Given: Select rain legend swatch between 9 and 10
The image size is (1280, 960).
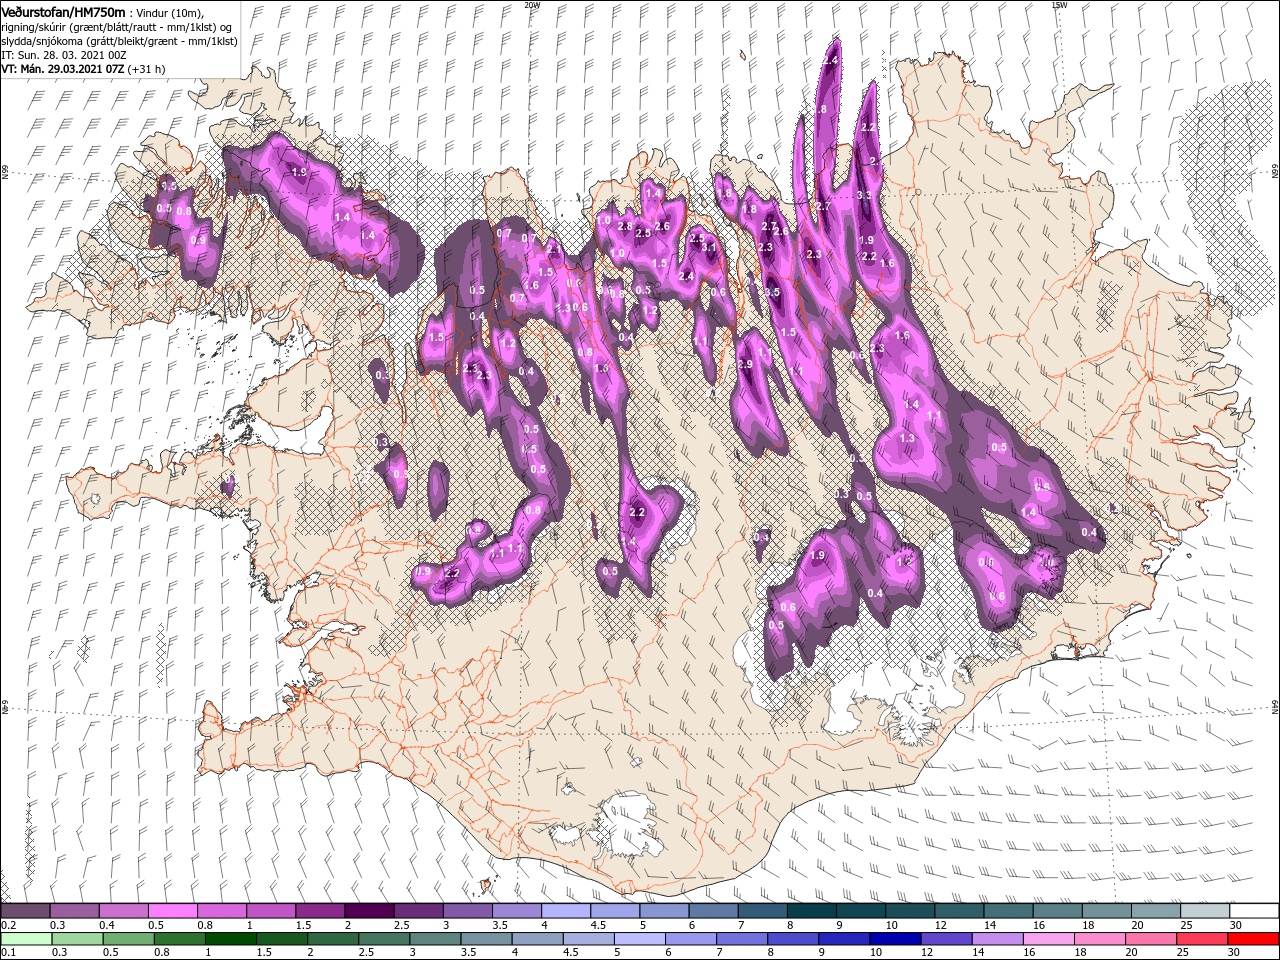Looking at the screenshot, I should 843,939.
